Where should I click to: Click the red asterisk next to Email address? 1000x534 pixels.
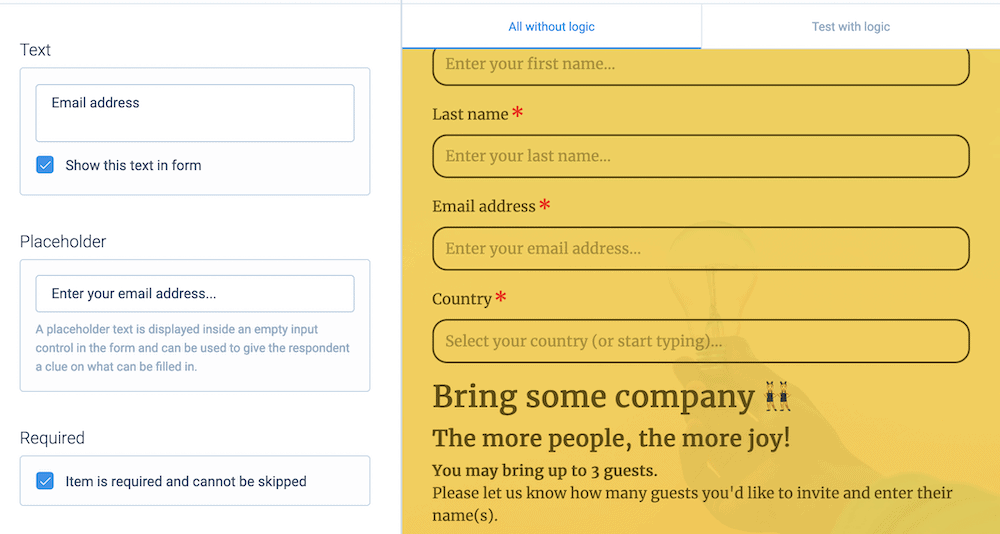click(x=545, y=205)
